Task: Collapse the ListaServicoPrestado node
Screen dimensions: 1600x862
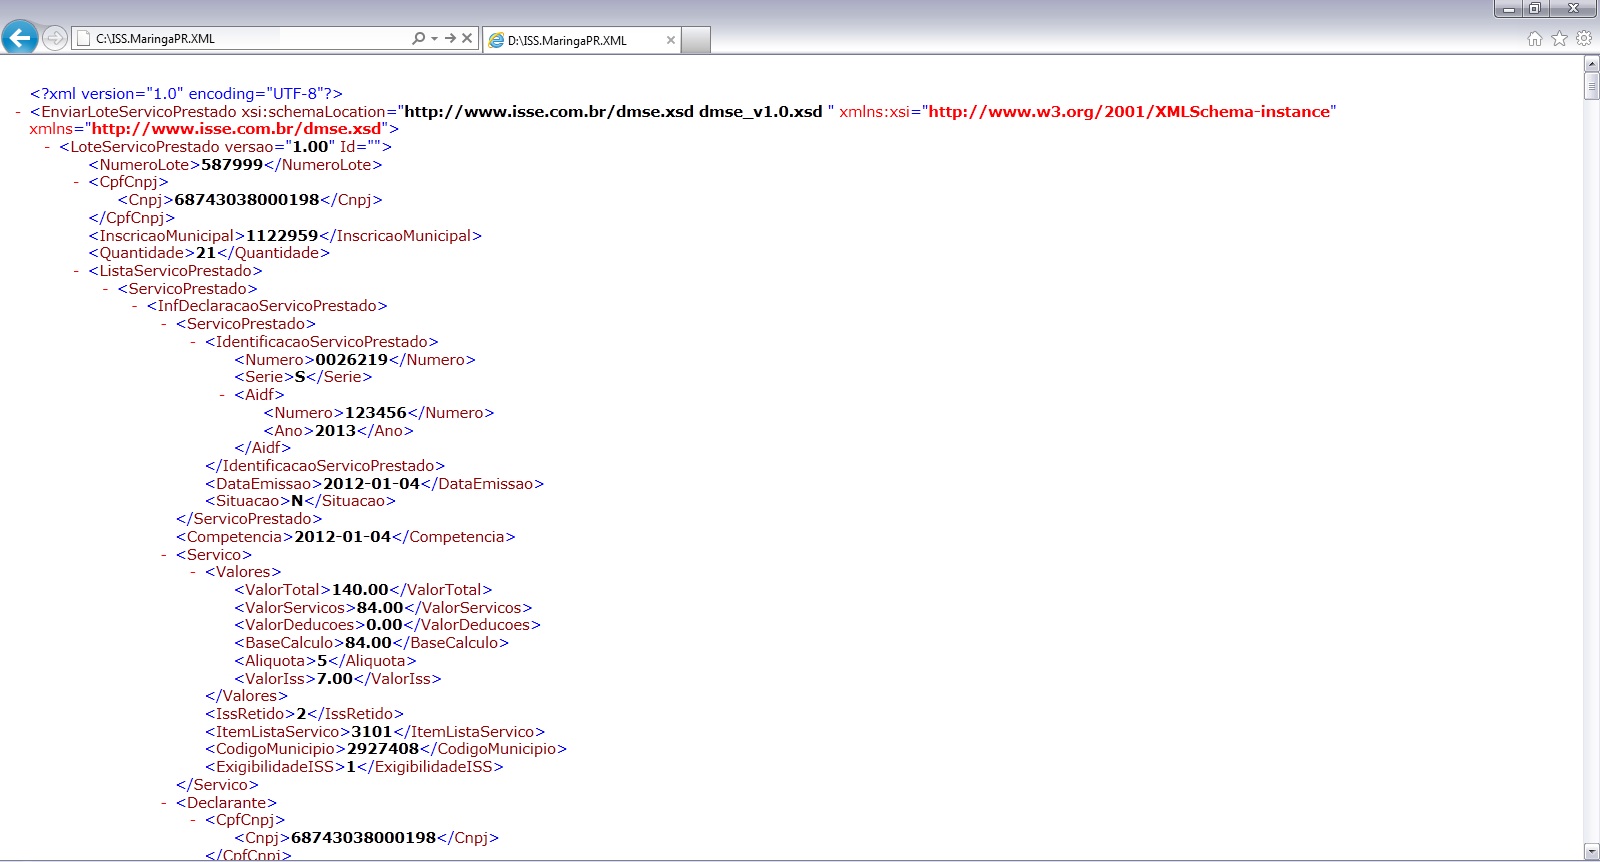Action: tap(76, 271)
